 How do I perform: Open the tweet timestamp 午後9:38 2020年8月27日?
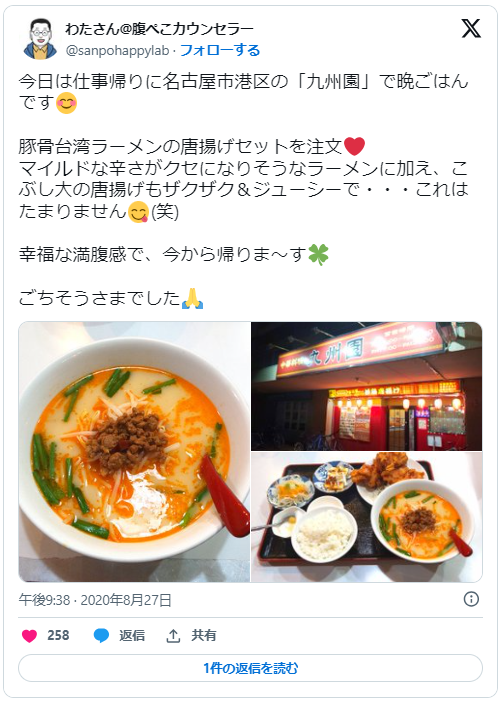point(95,600)
